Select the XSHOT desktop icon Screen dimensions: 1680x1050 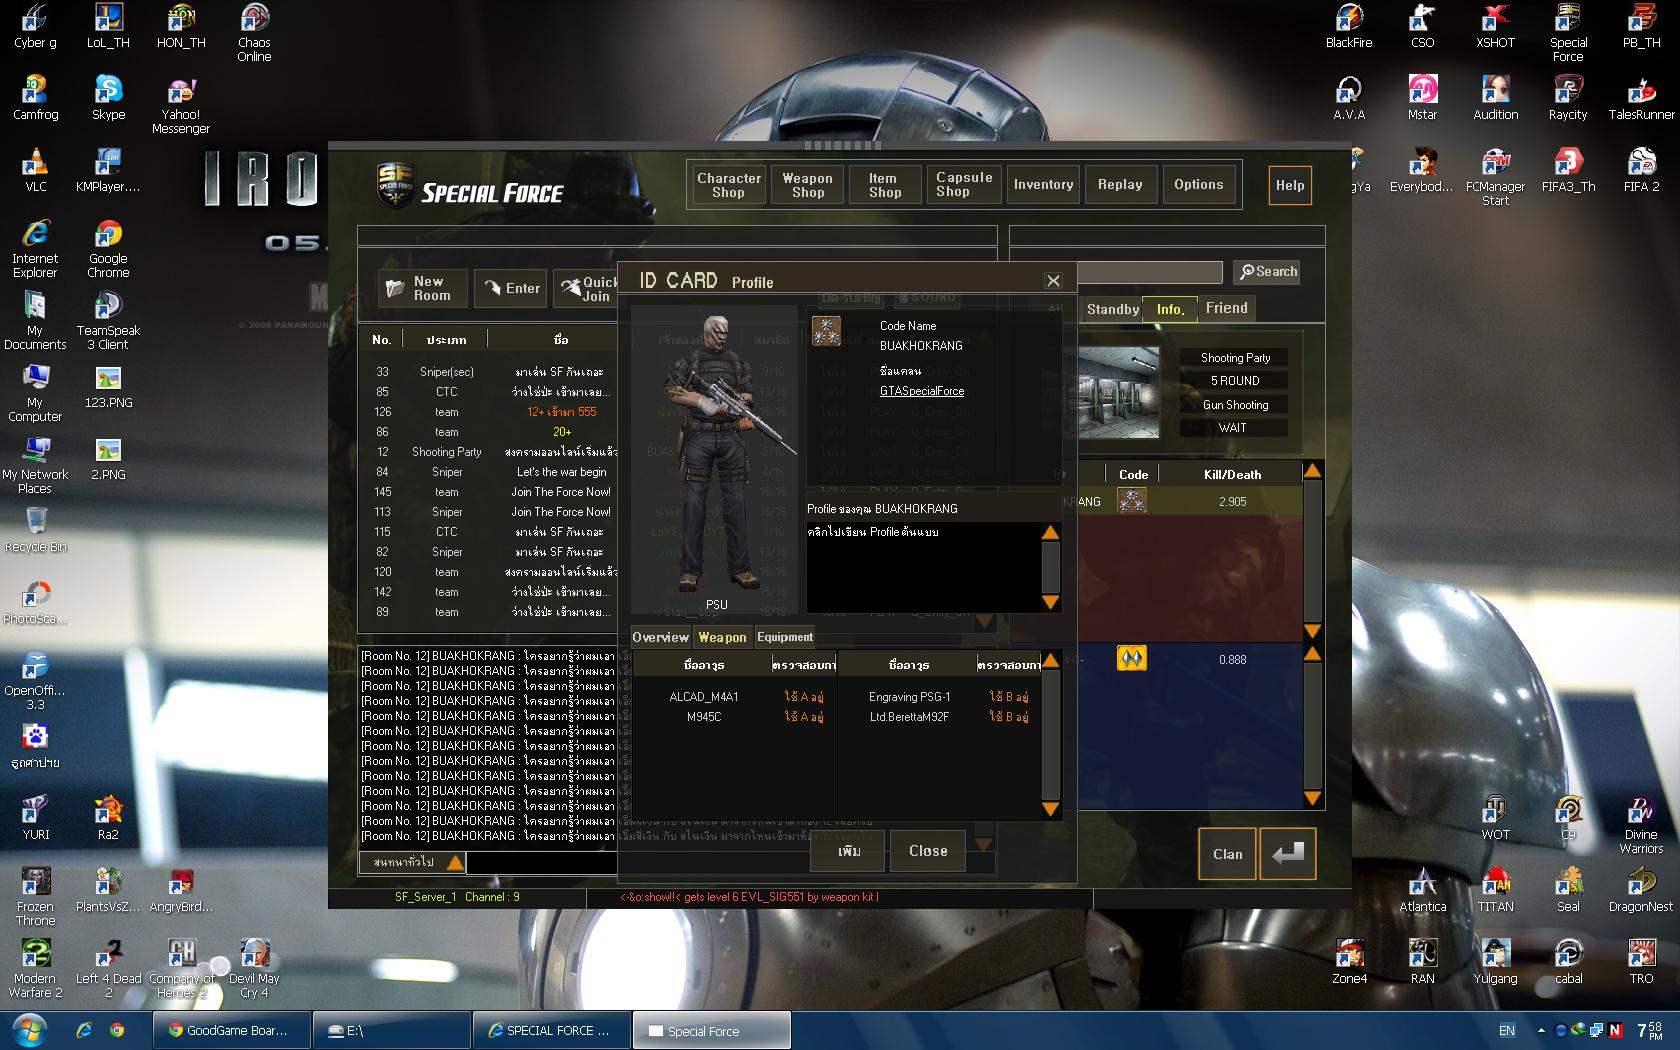click(x=1495, y=27)
